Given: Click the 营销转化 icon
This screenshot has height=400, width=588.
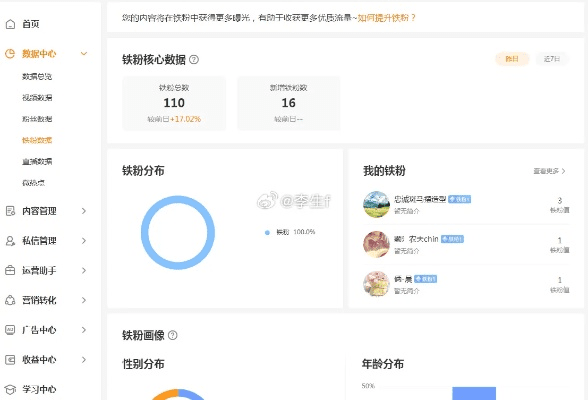Looking at the screenshot, I should [x=10, y=300].
